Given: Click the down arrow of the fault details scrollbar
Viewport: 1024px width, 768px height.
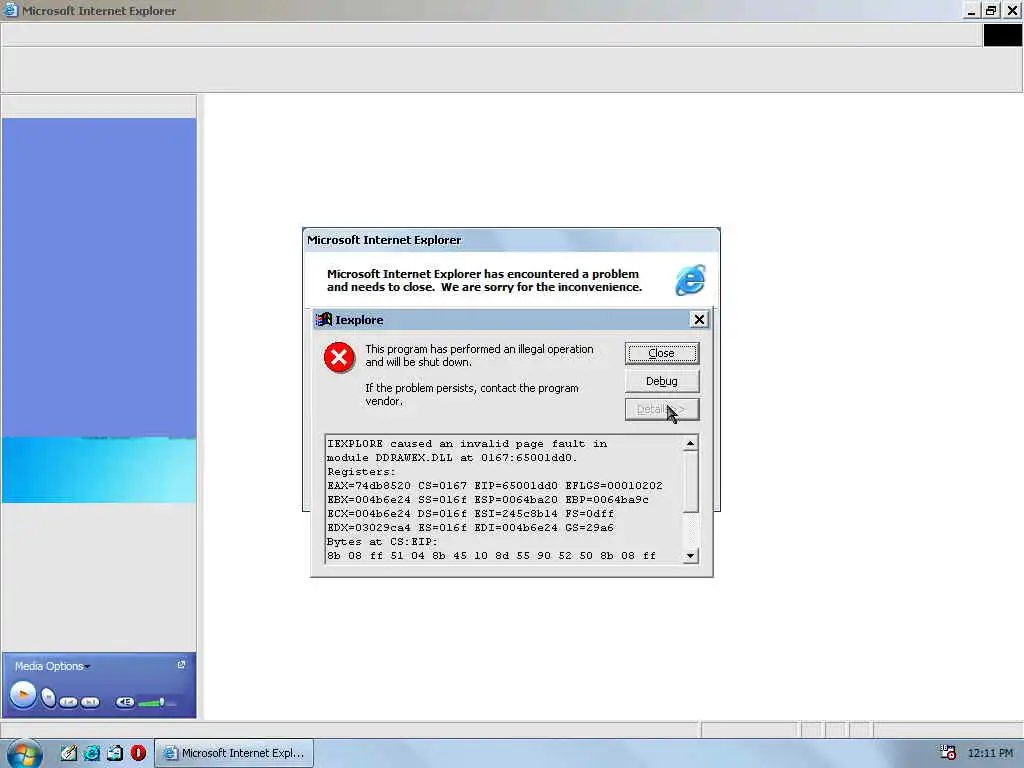Looking at the screenshot, I should (690, 556).
